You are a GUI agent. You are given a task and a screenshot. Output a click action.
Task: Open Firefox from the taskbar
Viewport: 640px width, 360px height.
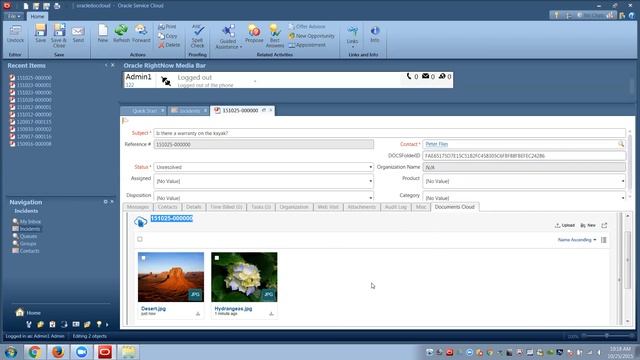58,352
